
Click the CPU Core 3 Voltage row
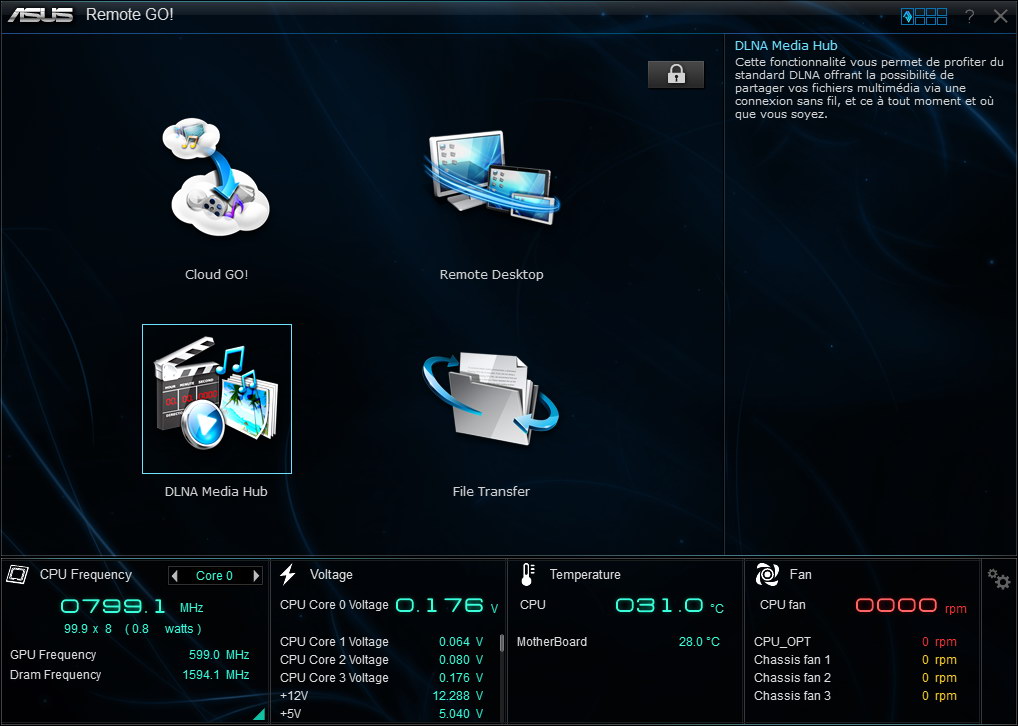point(382,677)
